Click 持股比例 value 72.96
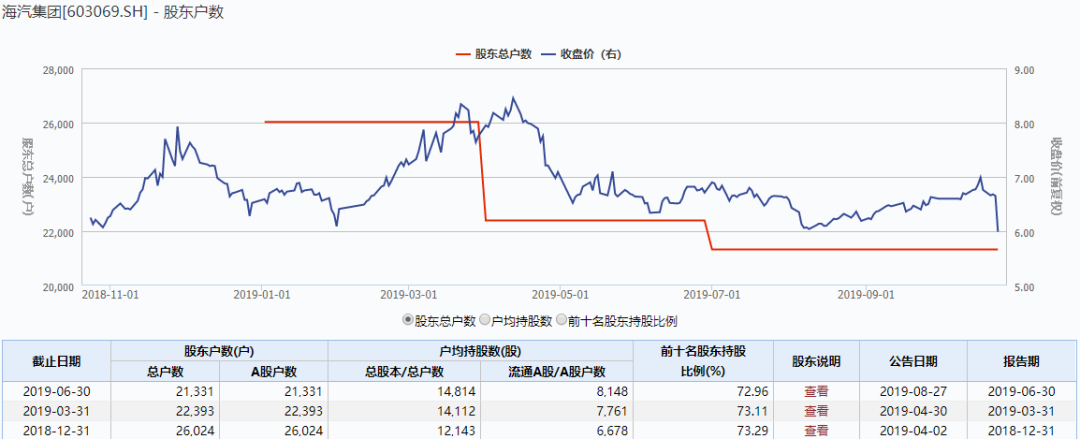The image size is (1080, 439). click(754, 391)
